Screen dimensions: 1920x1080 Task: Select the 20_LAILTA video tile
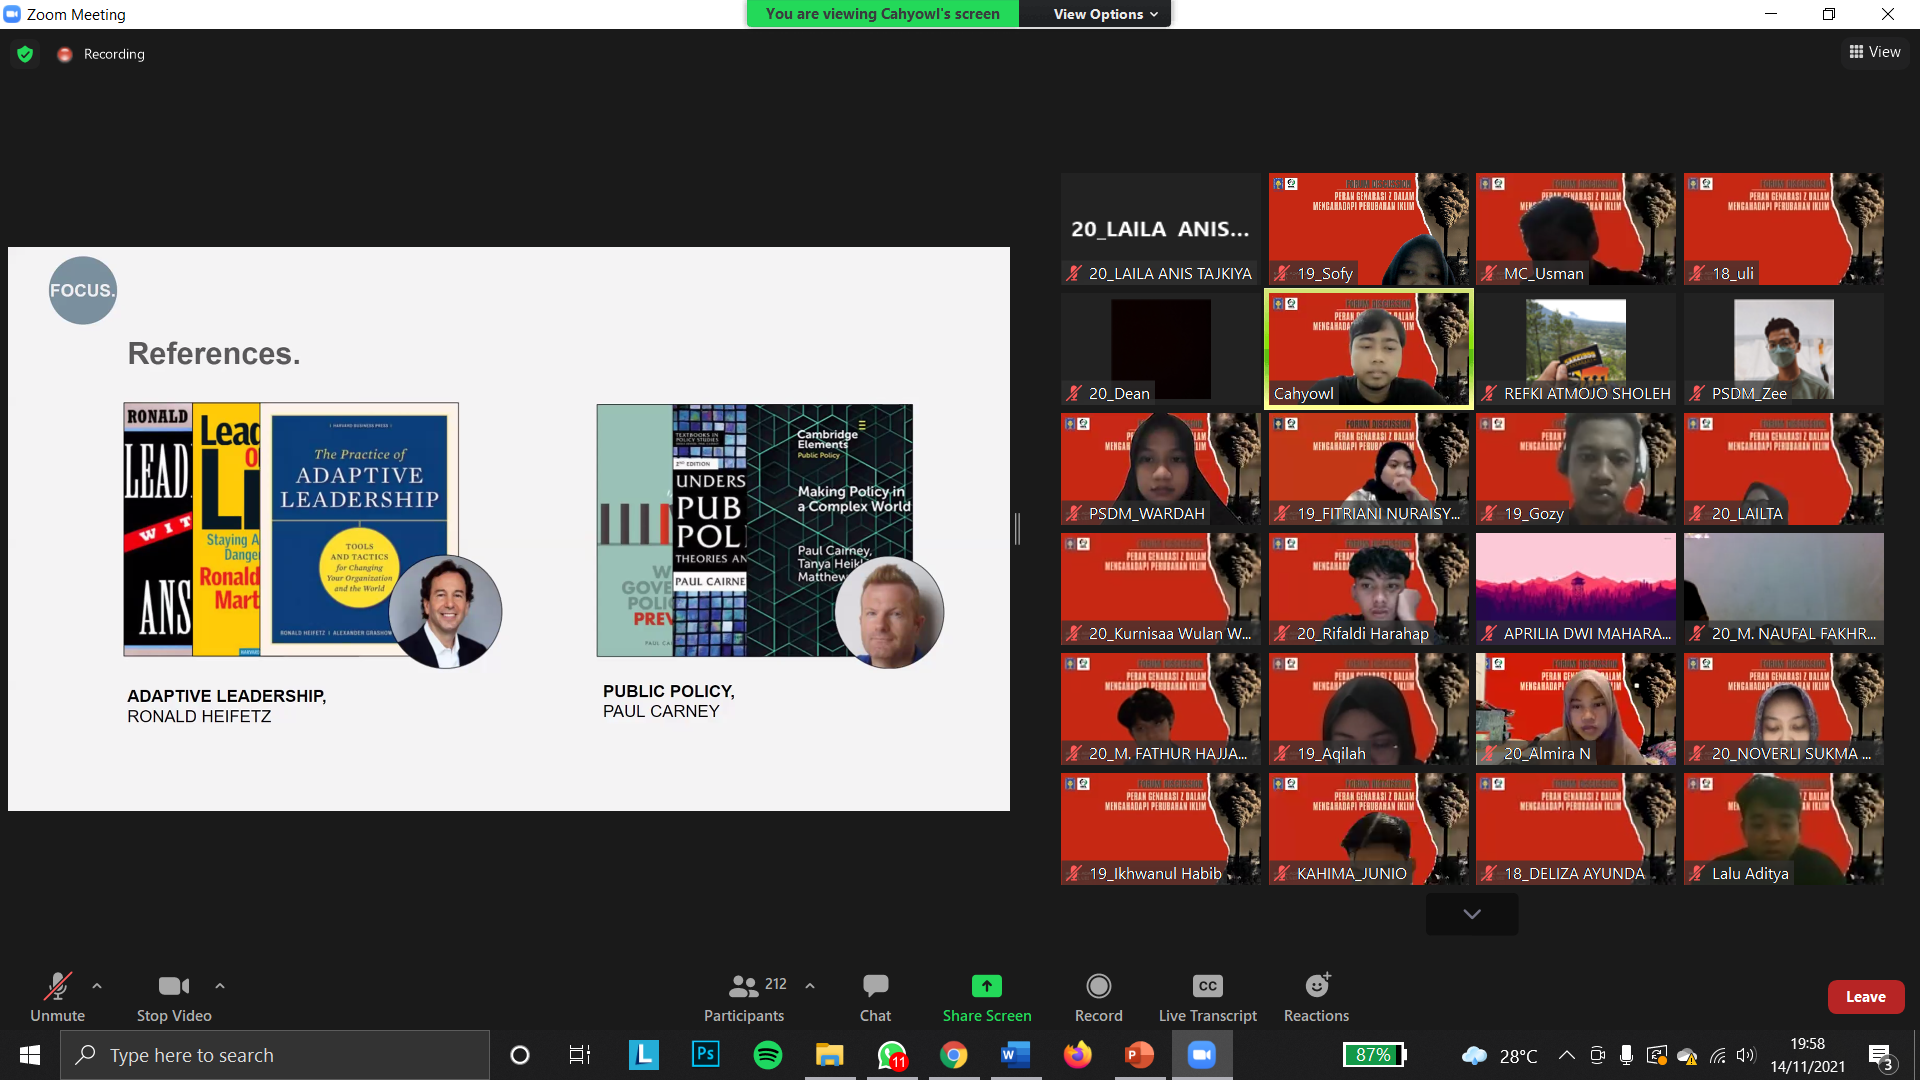tap(1784, 469)
